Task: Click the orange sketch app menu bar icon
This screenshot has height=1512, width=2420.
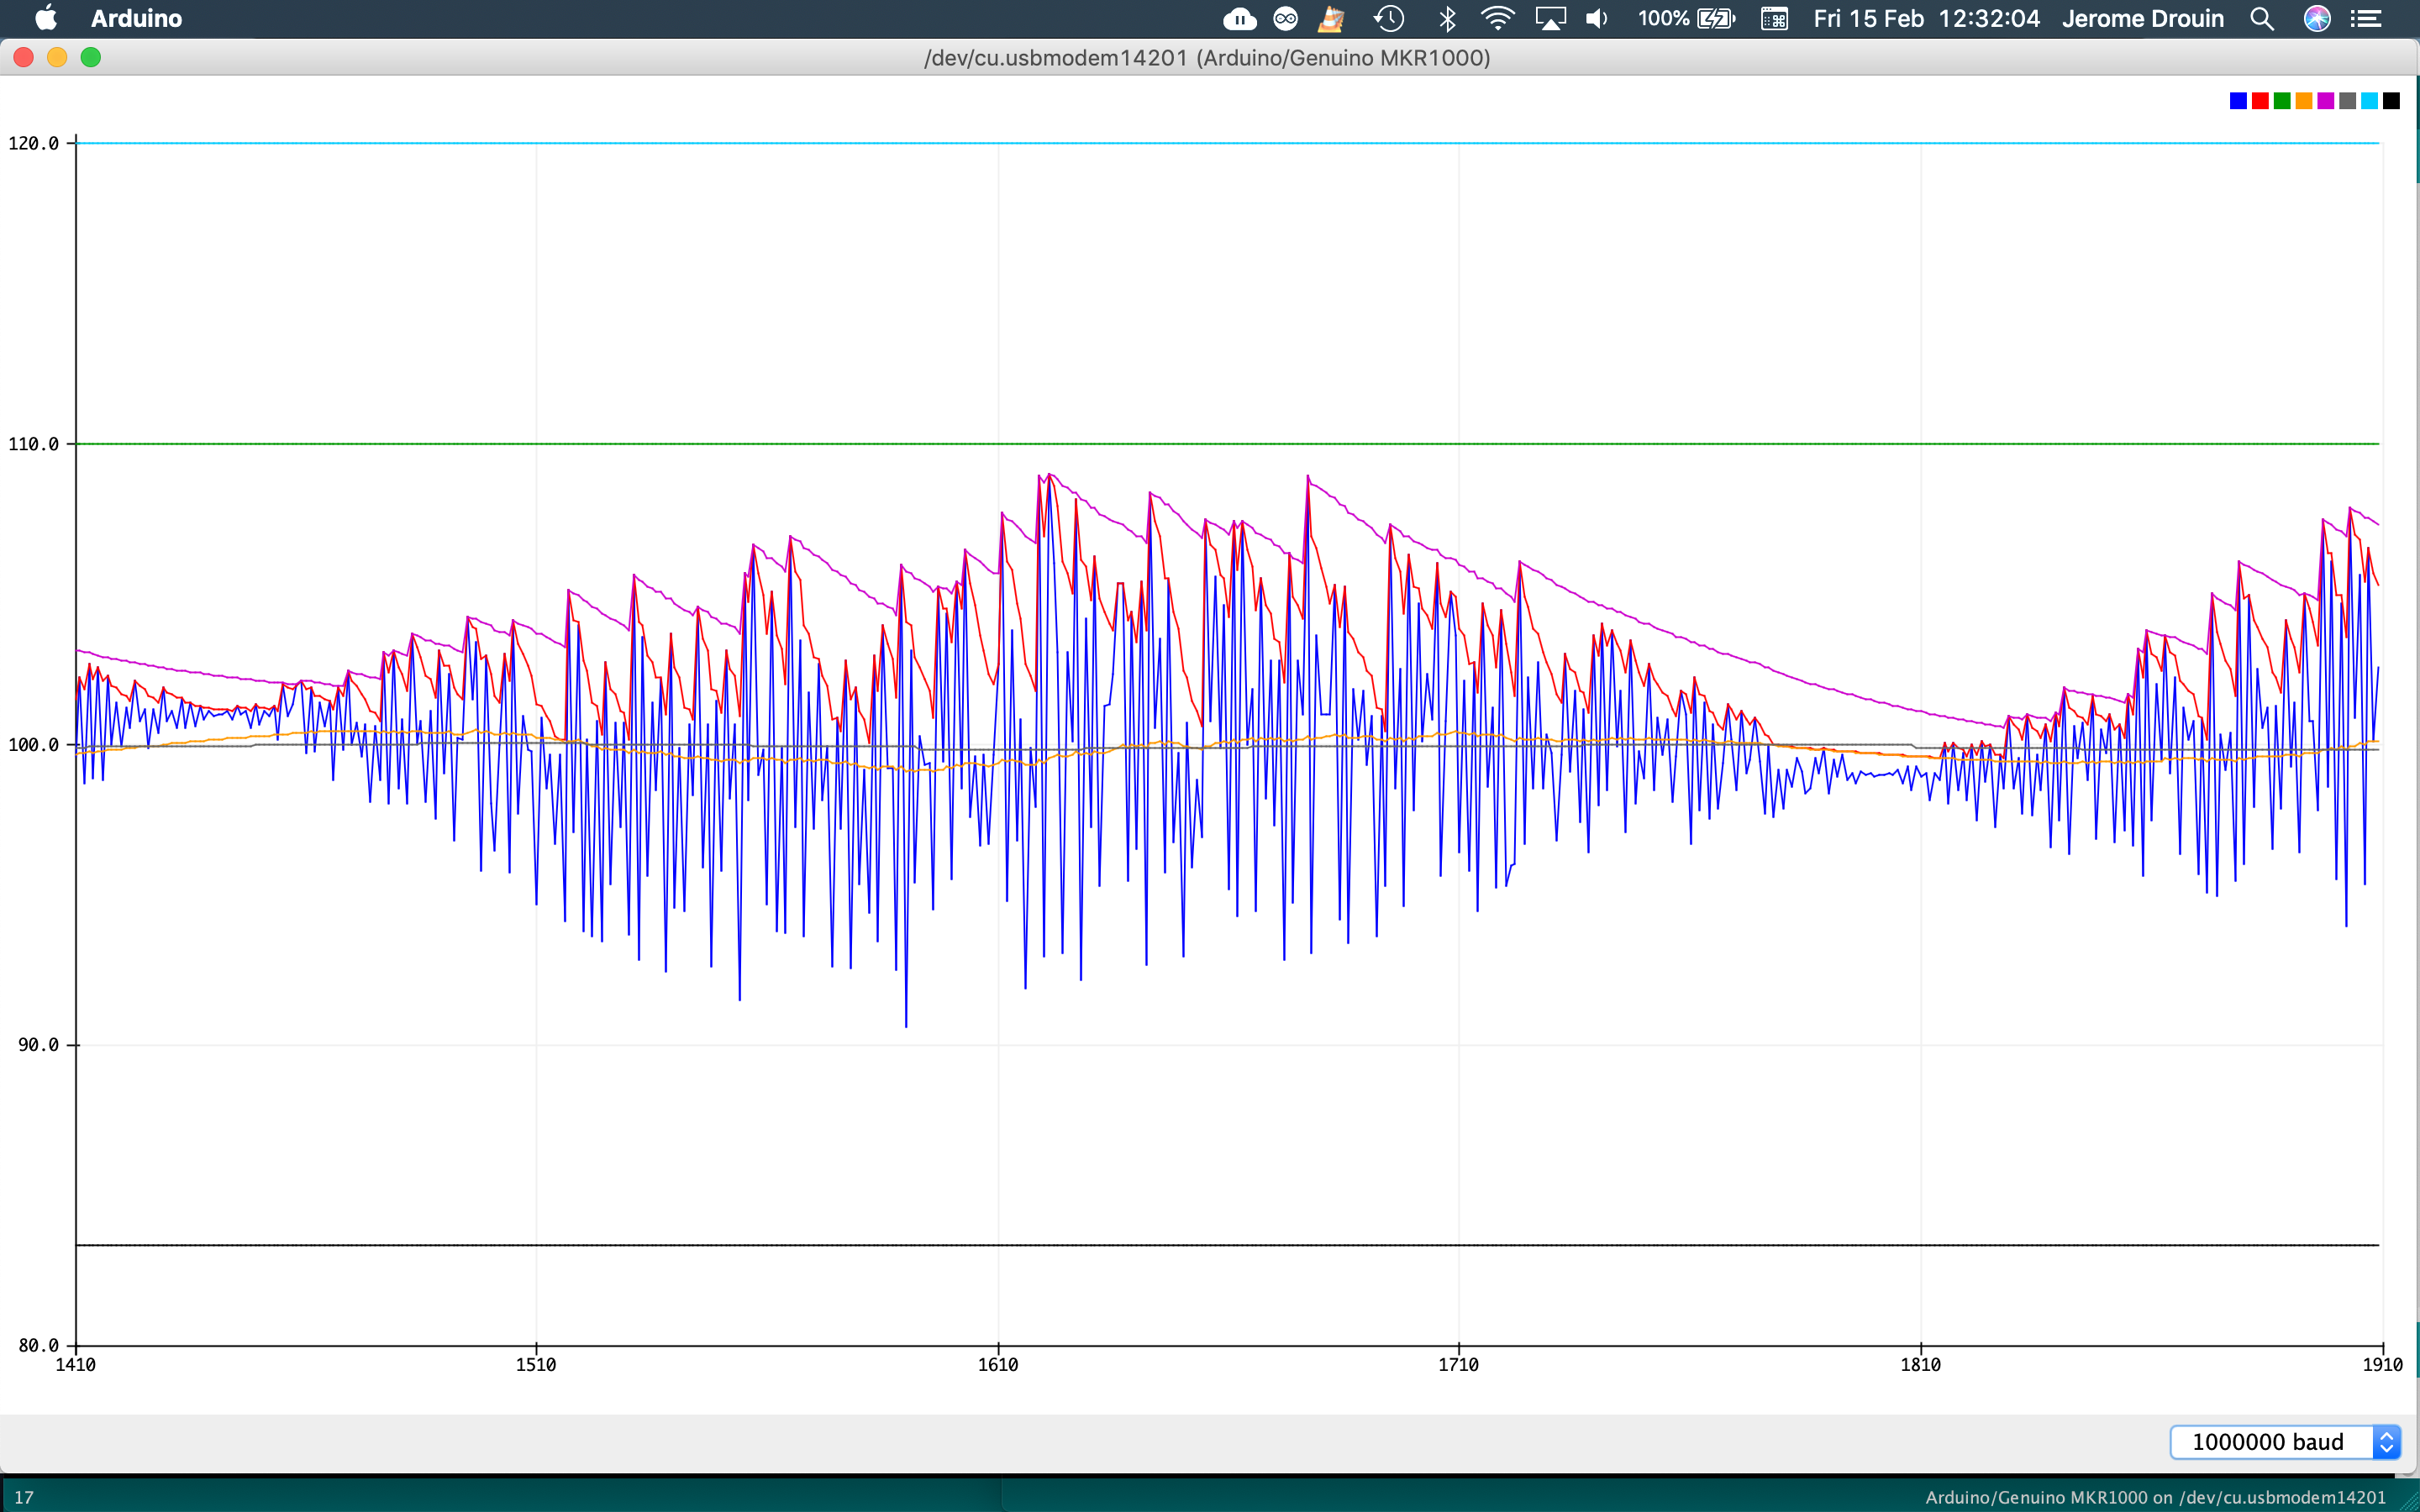Action: [1331, 18]
